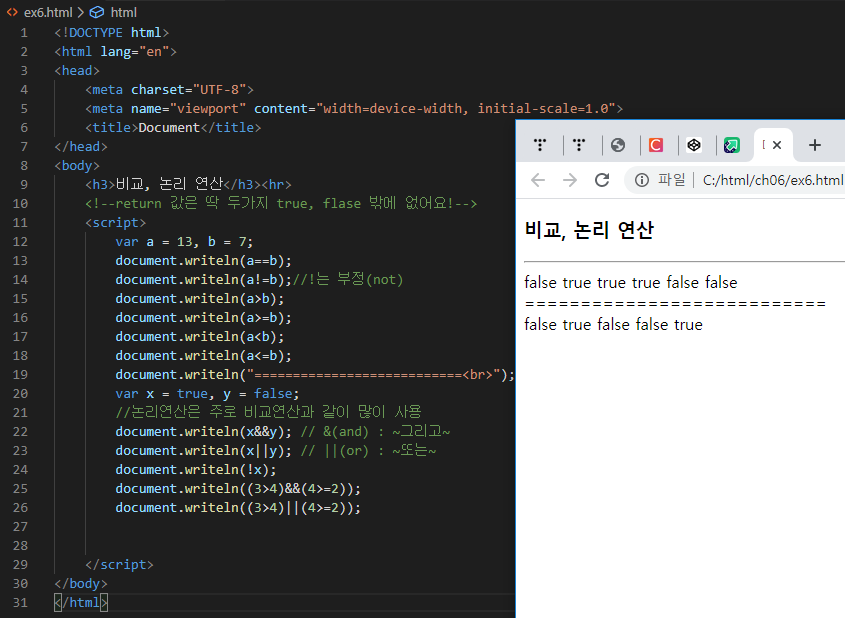Click the meta name="viewport" line
The width and height of the screenshot is (845, 618).
coord(354,108)
